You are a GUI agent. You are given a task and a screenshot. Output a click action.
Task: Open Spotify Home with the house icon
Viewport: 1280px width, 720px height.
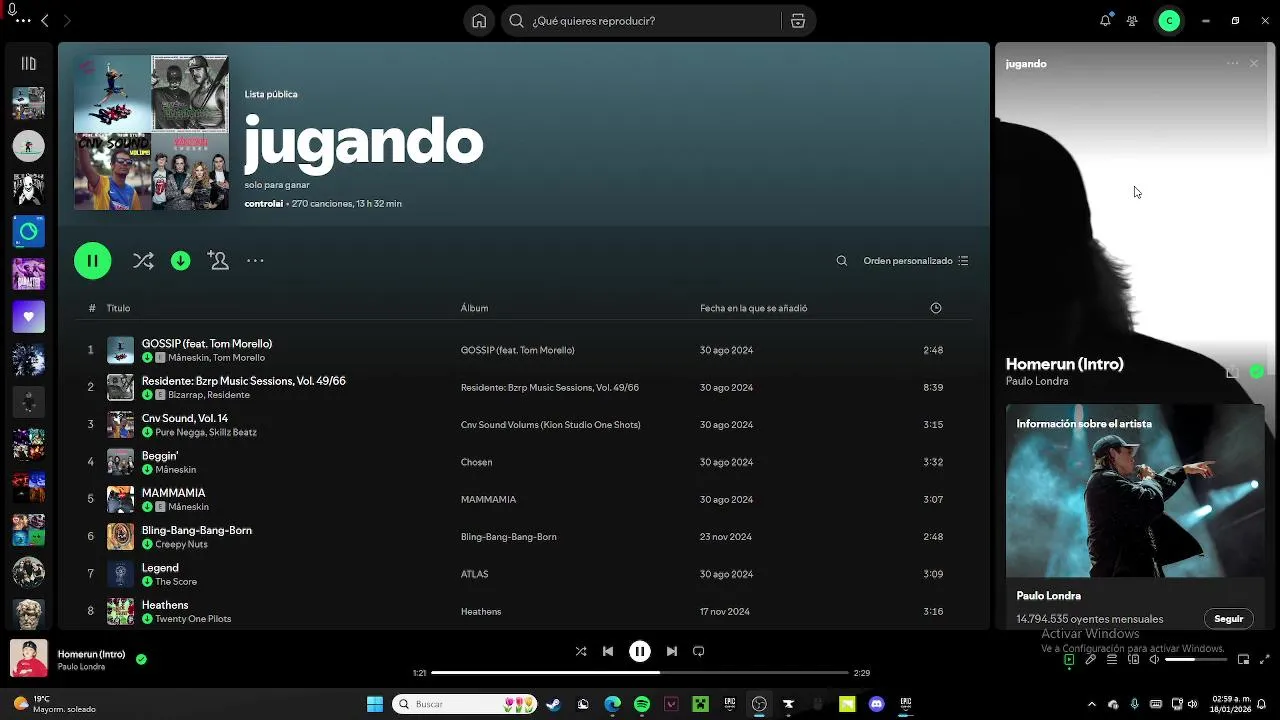(479, 21)
